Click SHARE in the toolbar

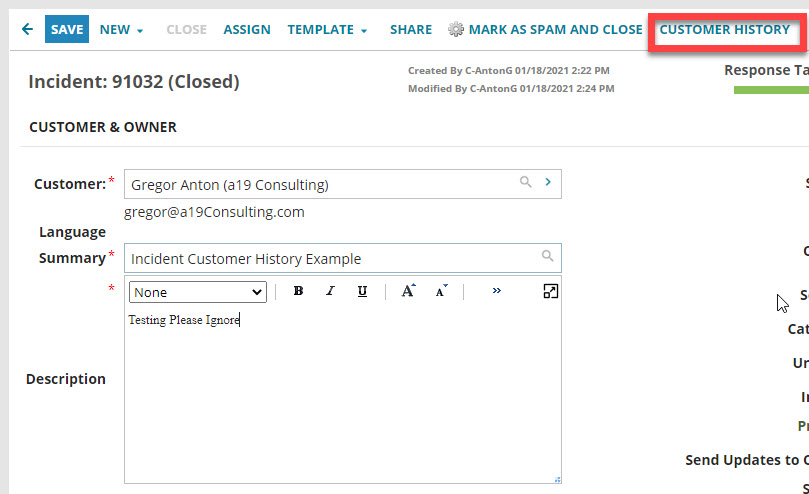point(411,30)
